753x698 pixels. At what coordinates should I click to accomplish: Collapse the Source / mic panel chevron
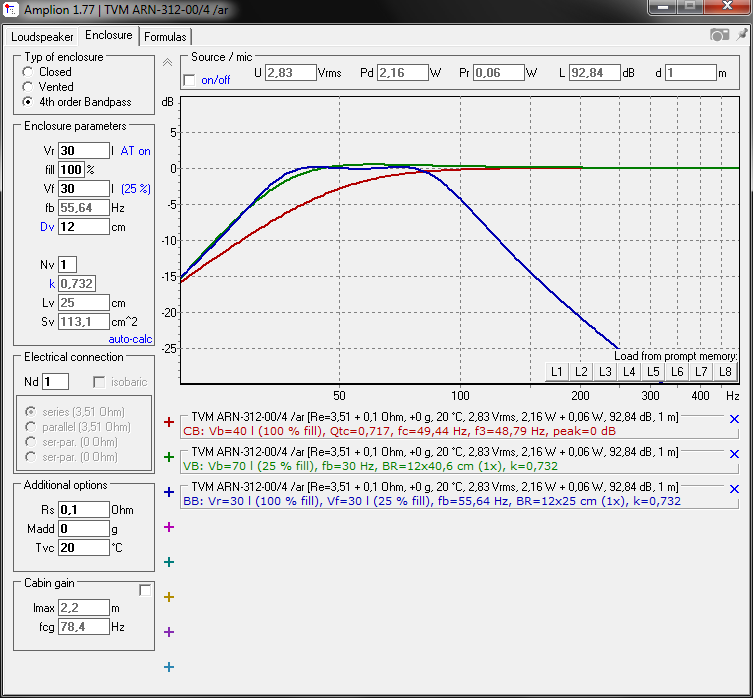(x=167, y=62)
